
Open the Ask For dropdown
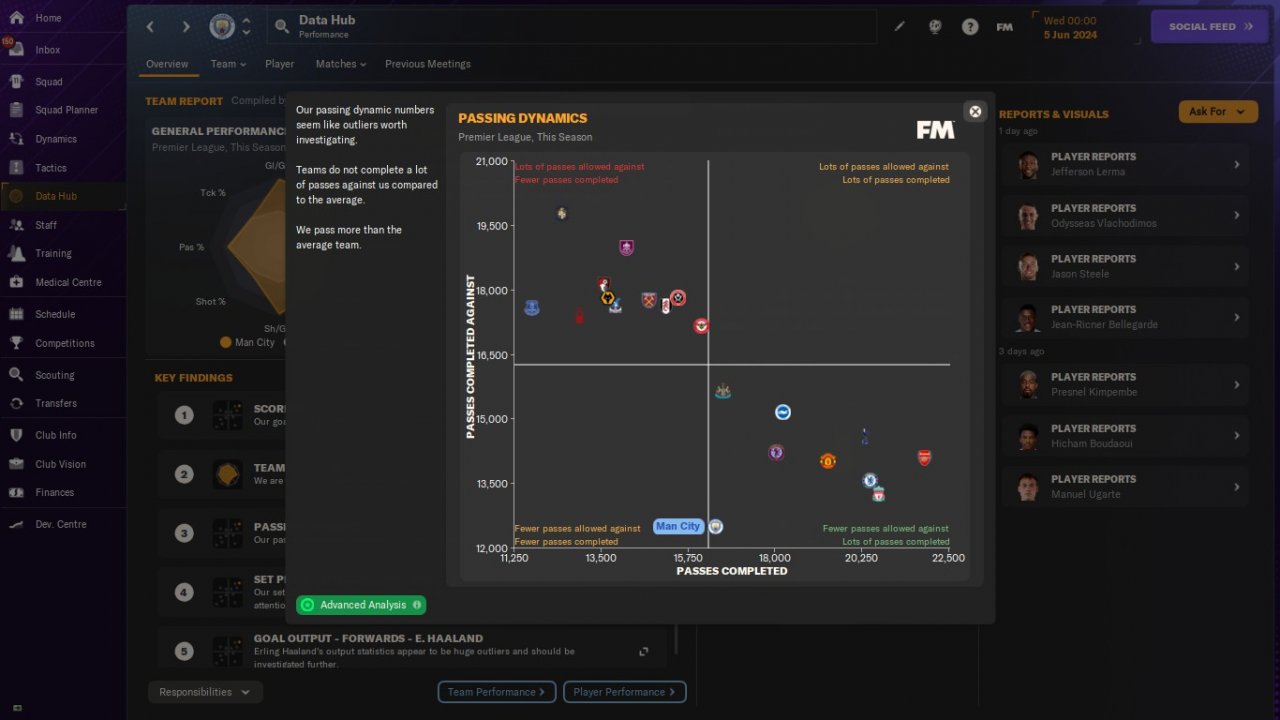pos(1218,111)
